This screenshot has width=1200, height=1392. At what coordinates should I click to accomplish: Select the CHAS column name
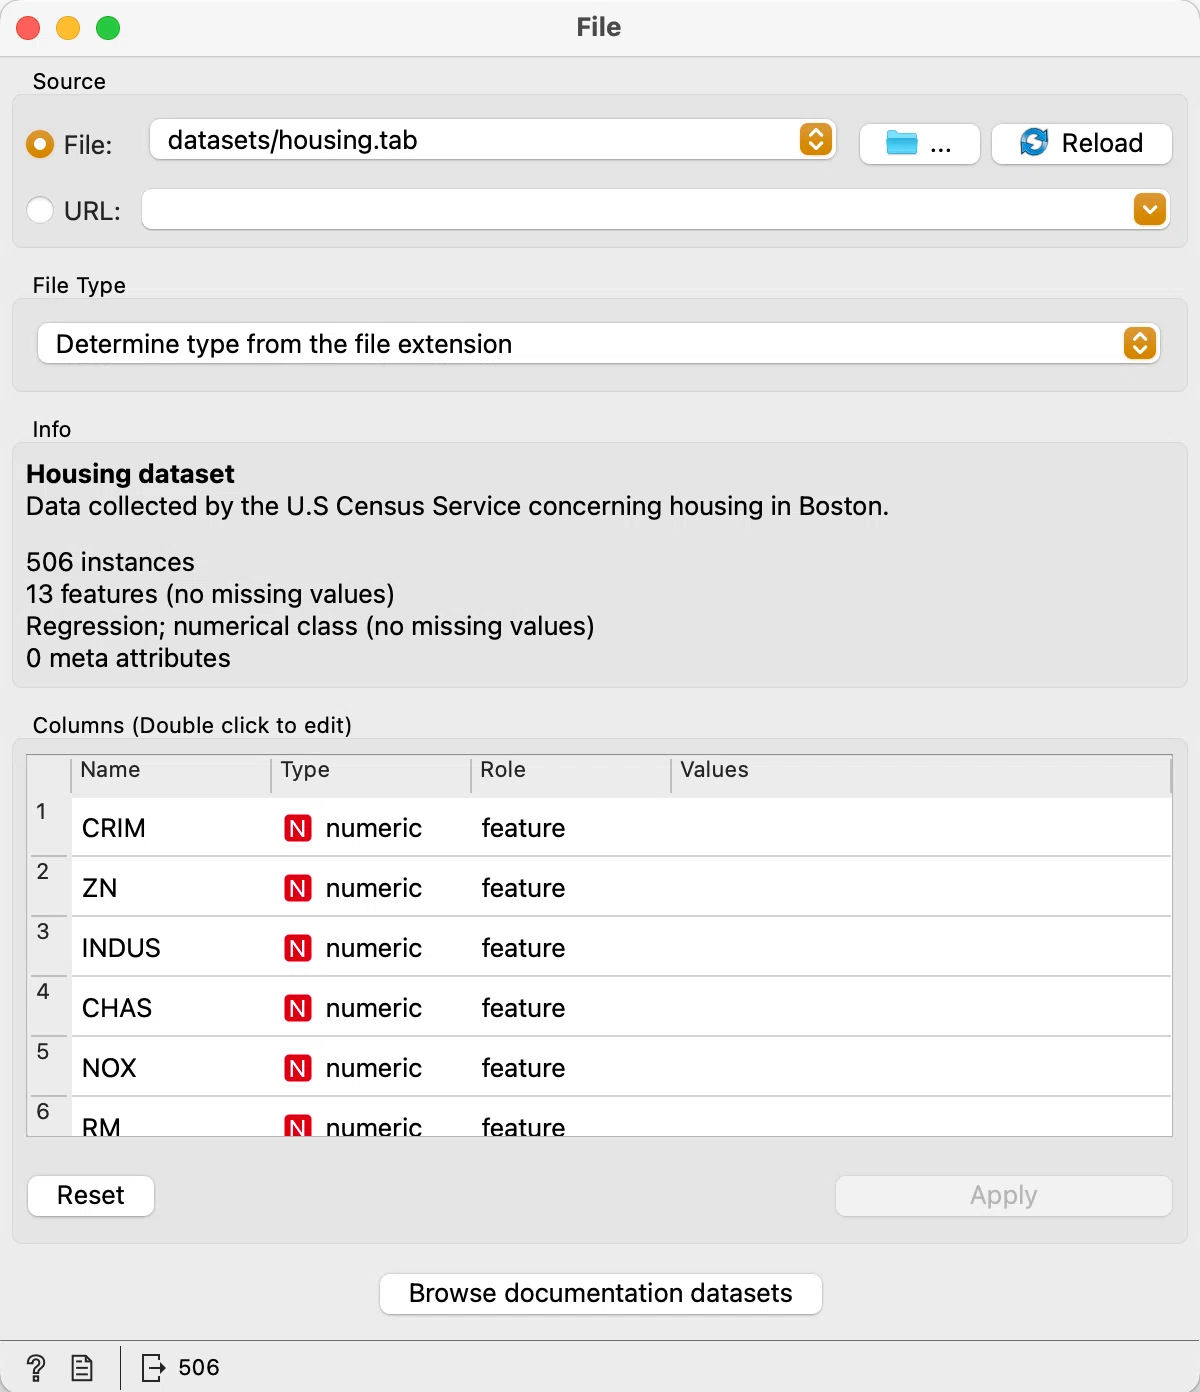(x=117, y=1008)
